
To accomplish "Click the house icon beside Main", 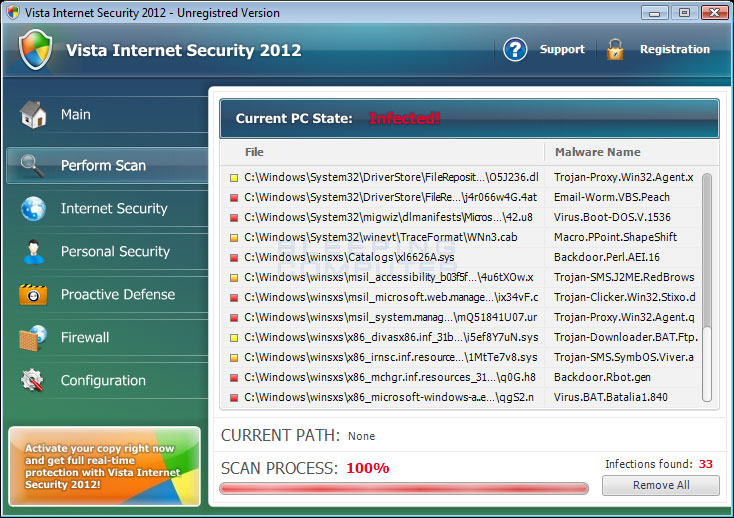I will pyautogui.click(x=33, y=115).
